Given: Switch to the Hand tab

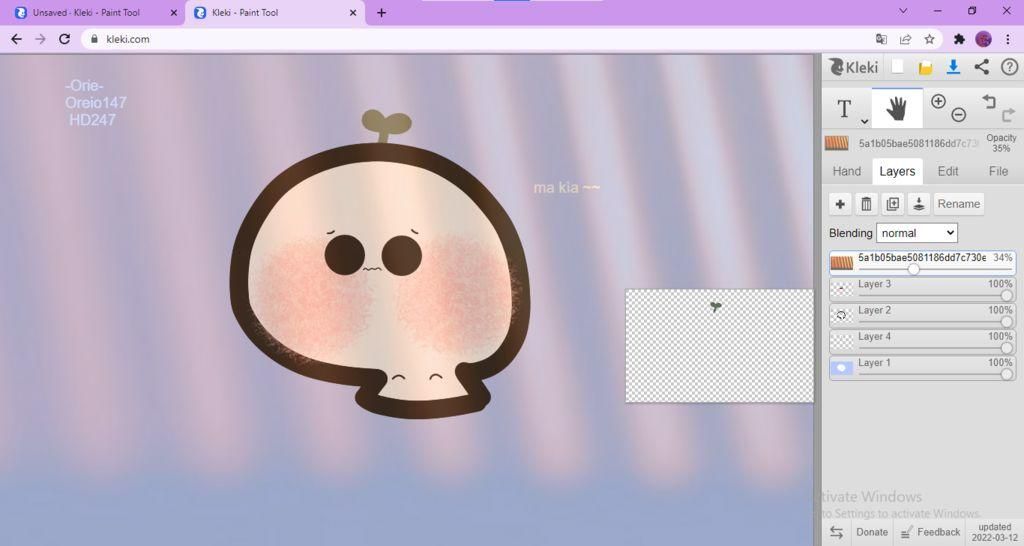Looking at the screenshot, I should point(846,171).
